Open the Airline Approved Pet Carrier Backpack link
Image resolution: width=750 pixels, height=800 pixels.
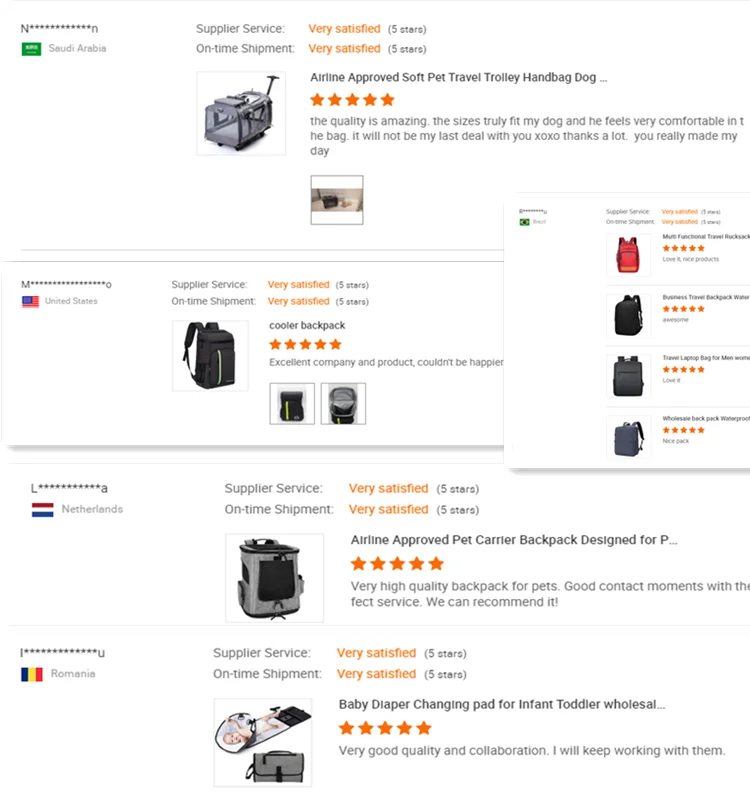tap(514, 540)
